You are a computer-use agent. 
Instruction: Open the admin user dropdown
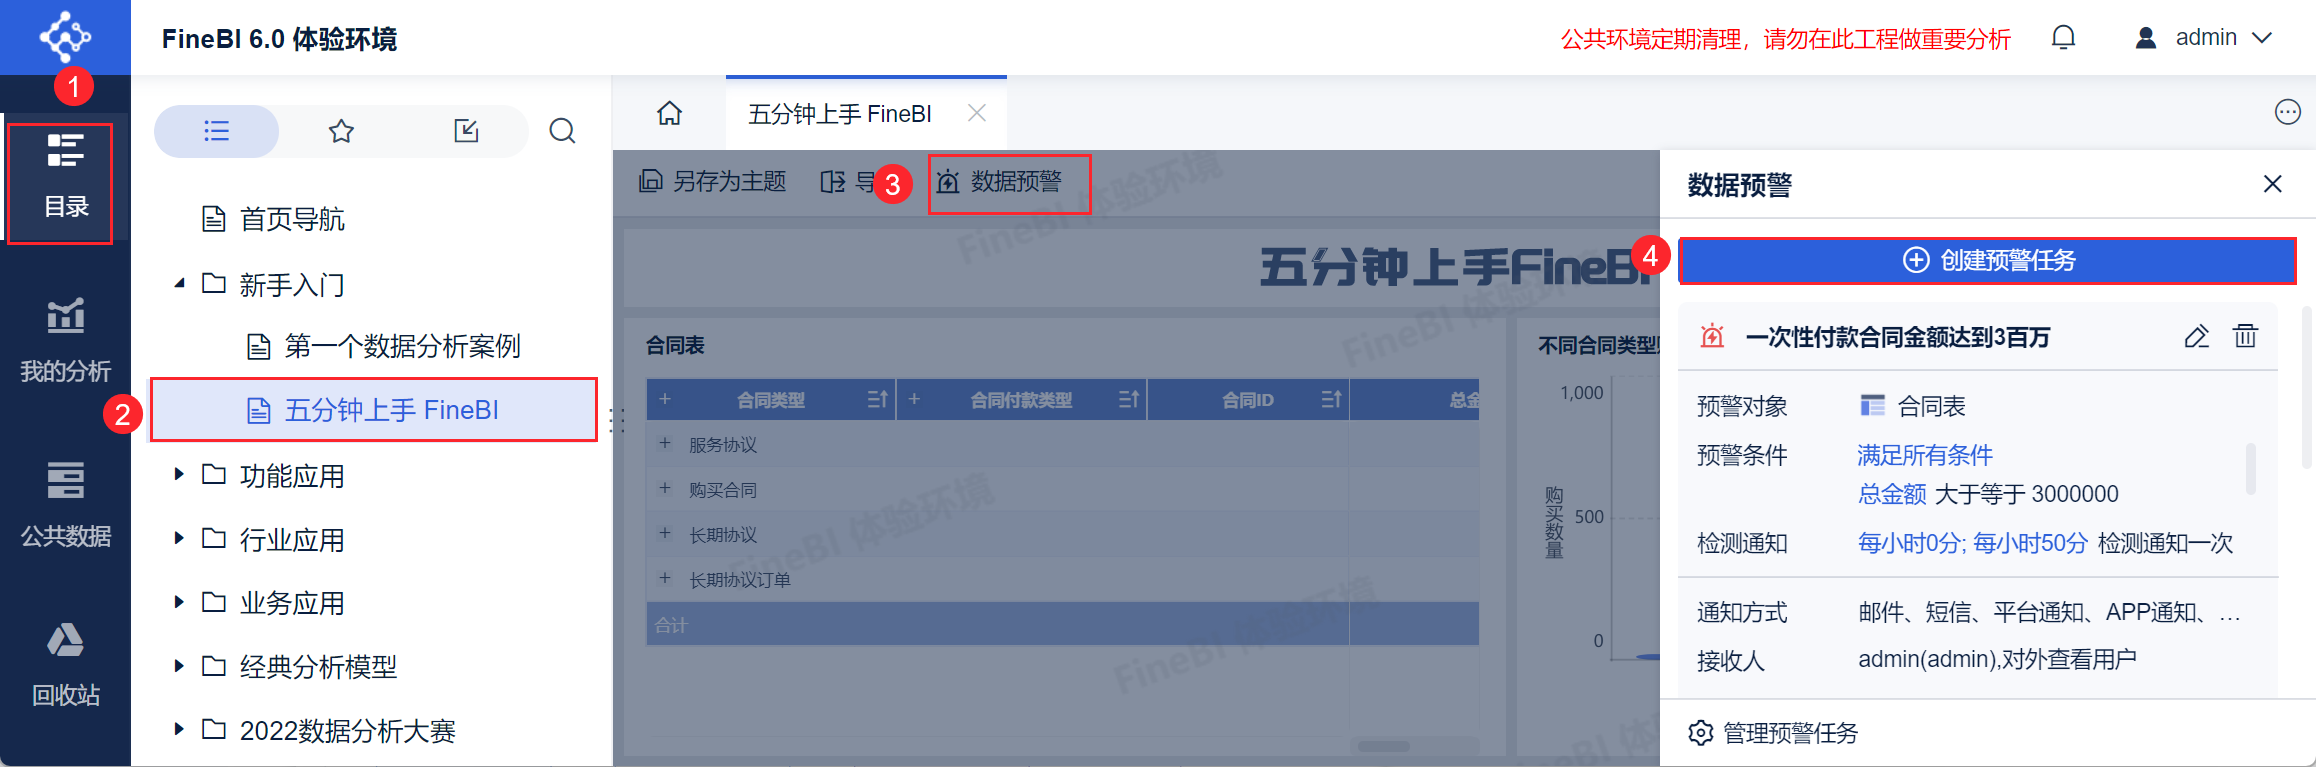(x=2204, y=38)
